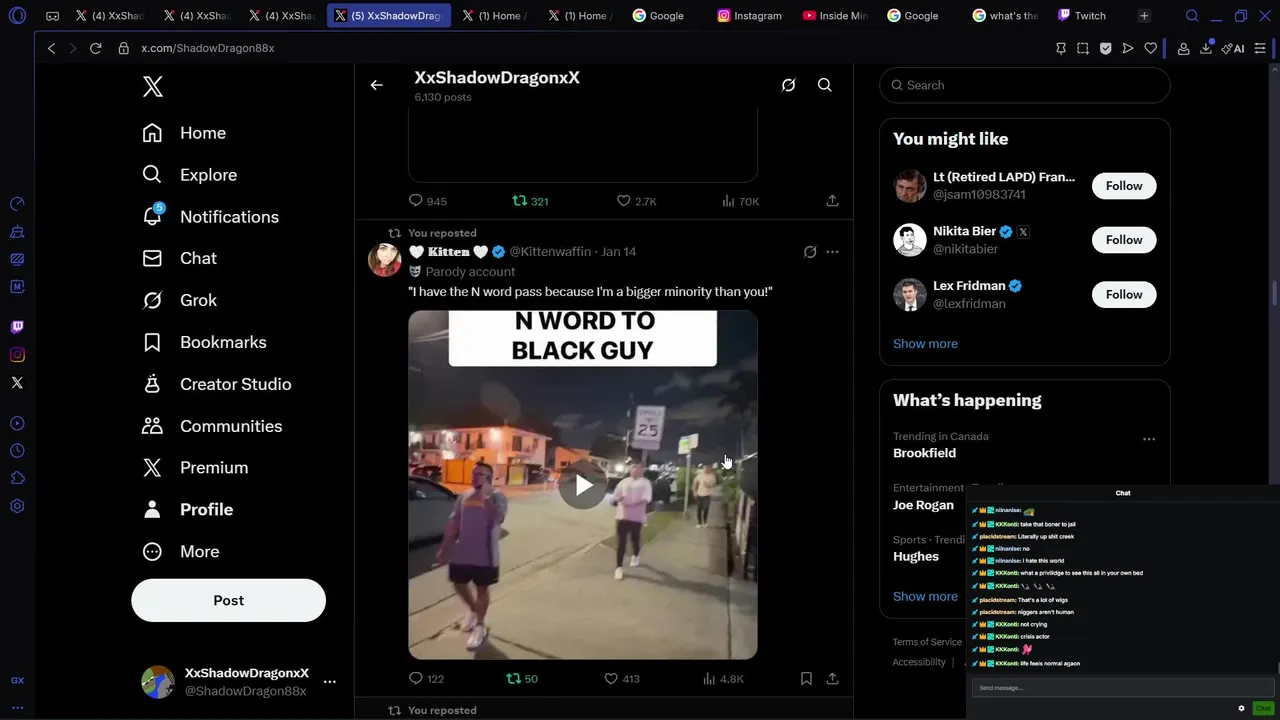
Task: View analytics showing 4.8K views
Action: click(723, 679)
